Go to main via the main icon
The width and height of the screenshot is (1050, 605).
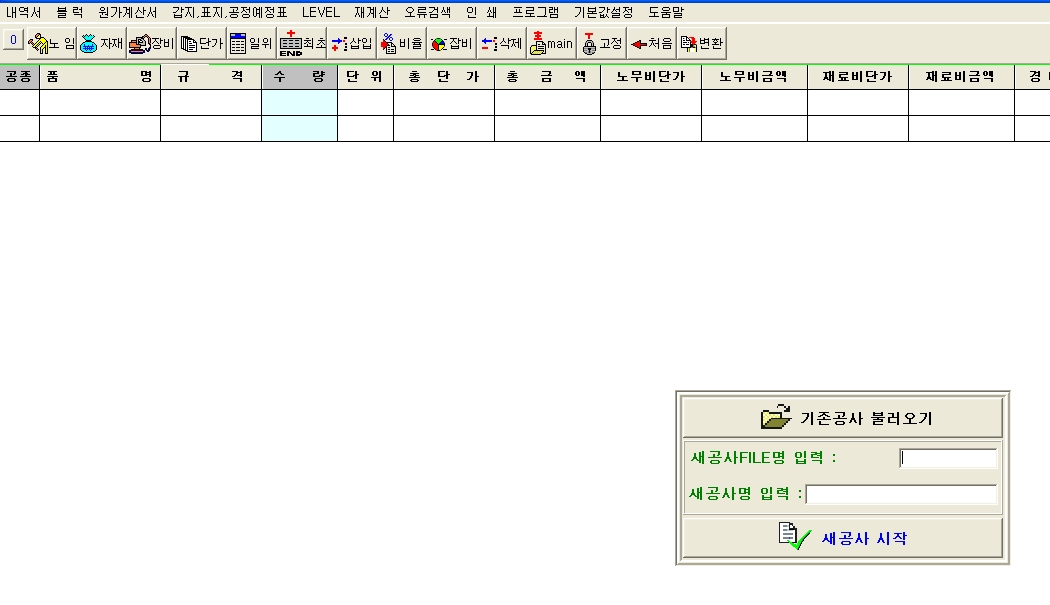[552, 44]
